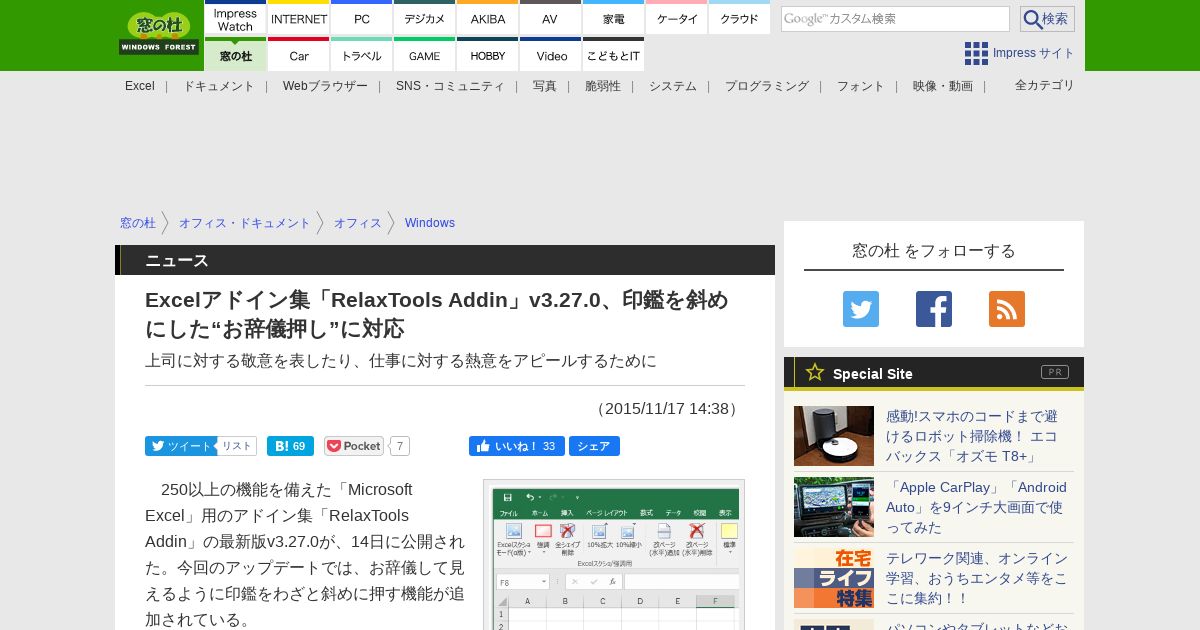Open the ドキュメント category
This screenshot has width=1200, height=630.
click(218, 86)
